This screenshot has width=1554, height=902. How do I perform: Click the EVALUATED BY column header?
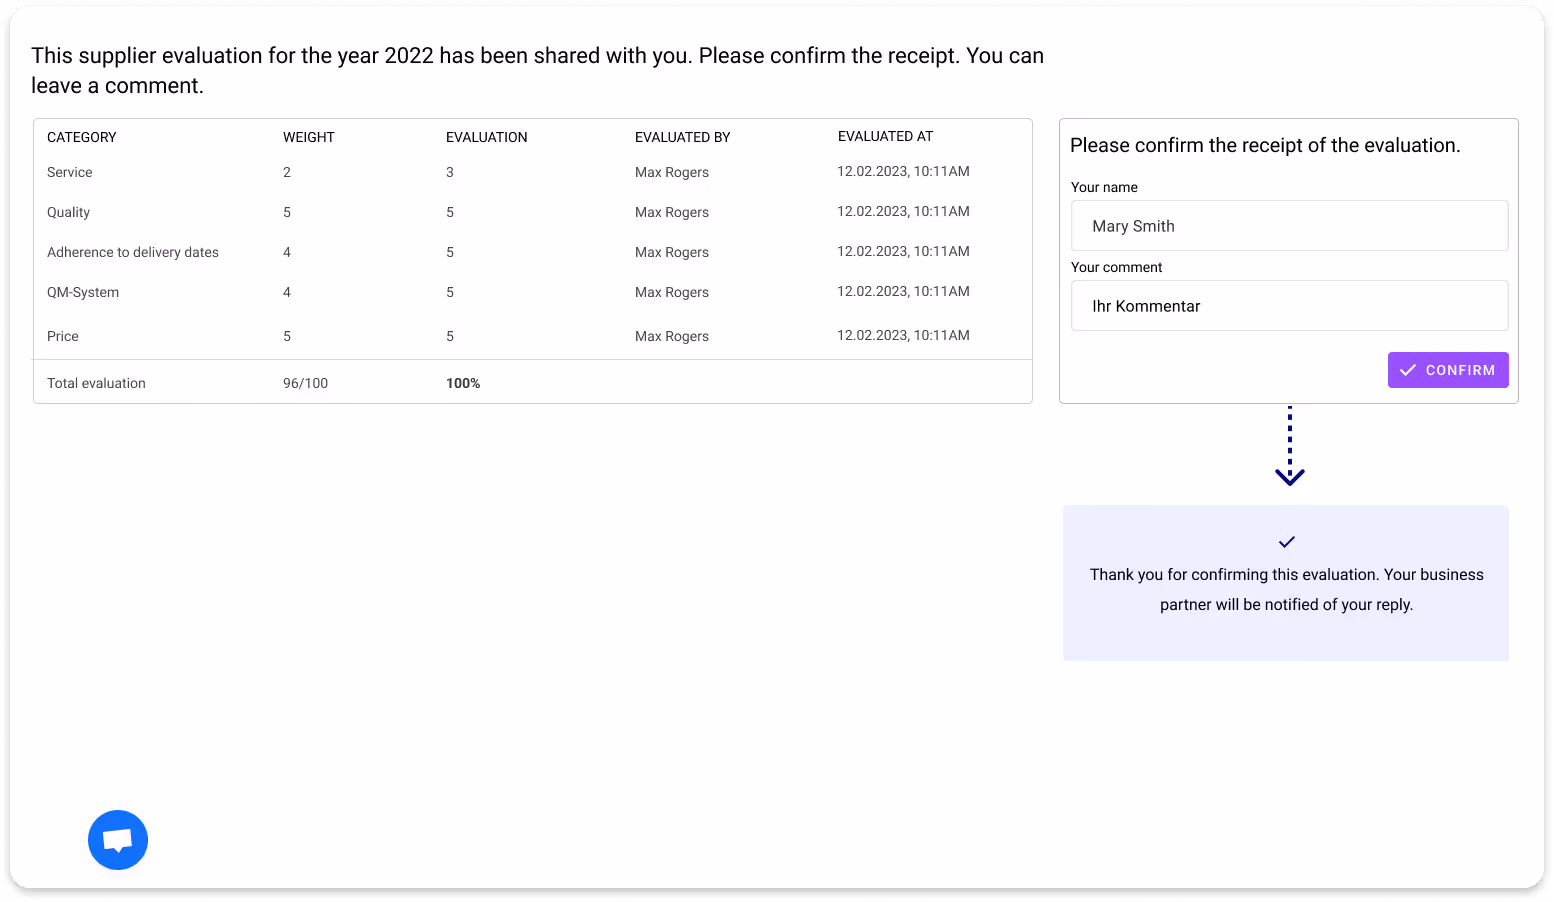683,137
